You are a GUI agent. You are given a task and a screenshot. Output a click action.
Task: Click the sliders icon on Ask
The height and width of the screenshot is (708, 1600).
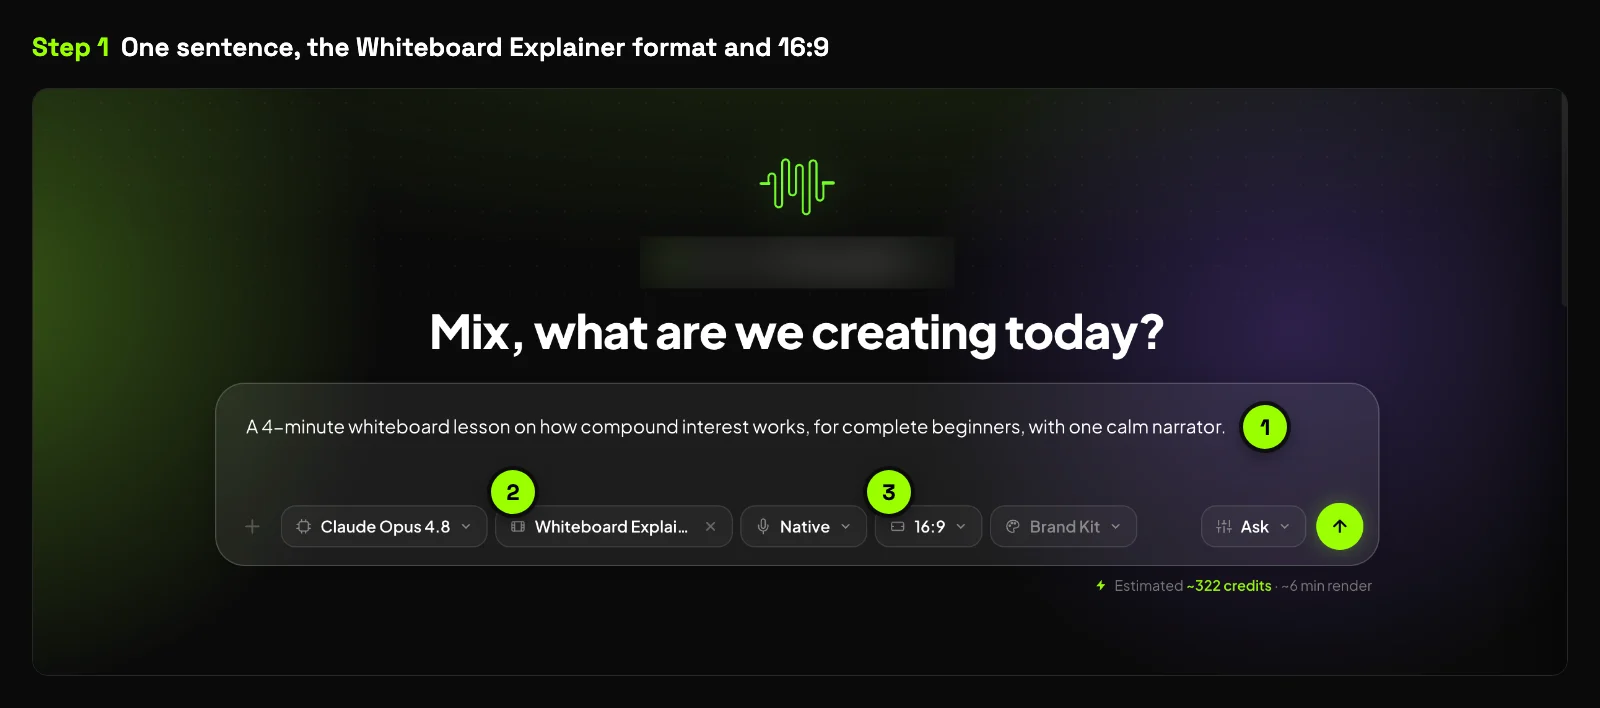pyautogui.click(x=1224, y=526)
